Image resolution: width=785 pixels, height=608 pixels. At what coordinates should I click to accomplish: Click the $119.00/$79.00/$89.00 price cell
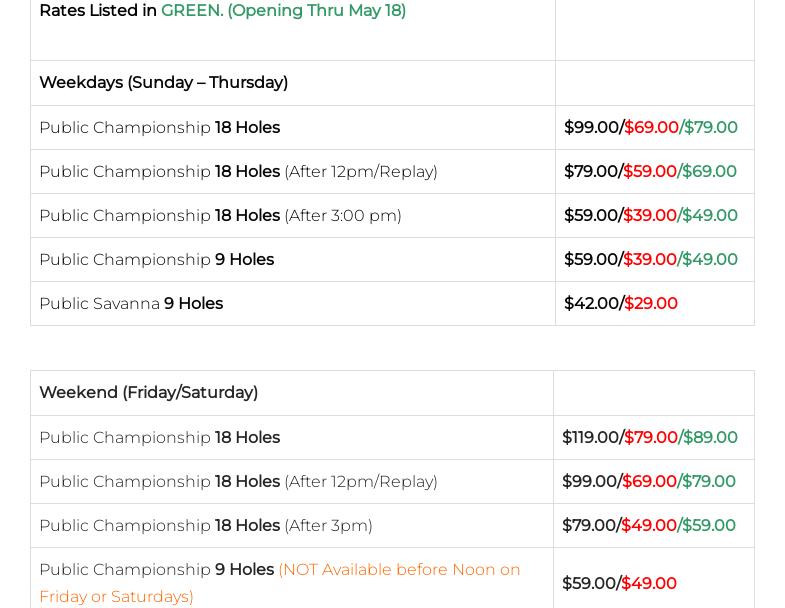(x=649, y=438)
